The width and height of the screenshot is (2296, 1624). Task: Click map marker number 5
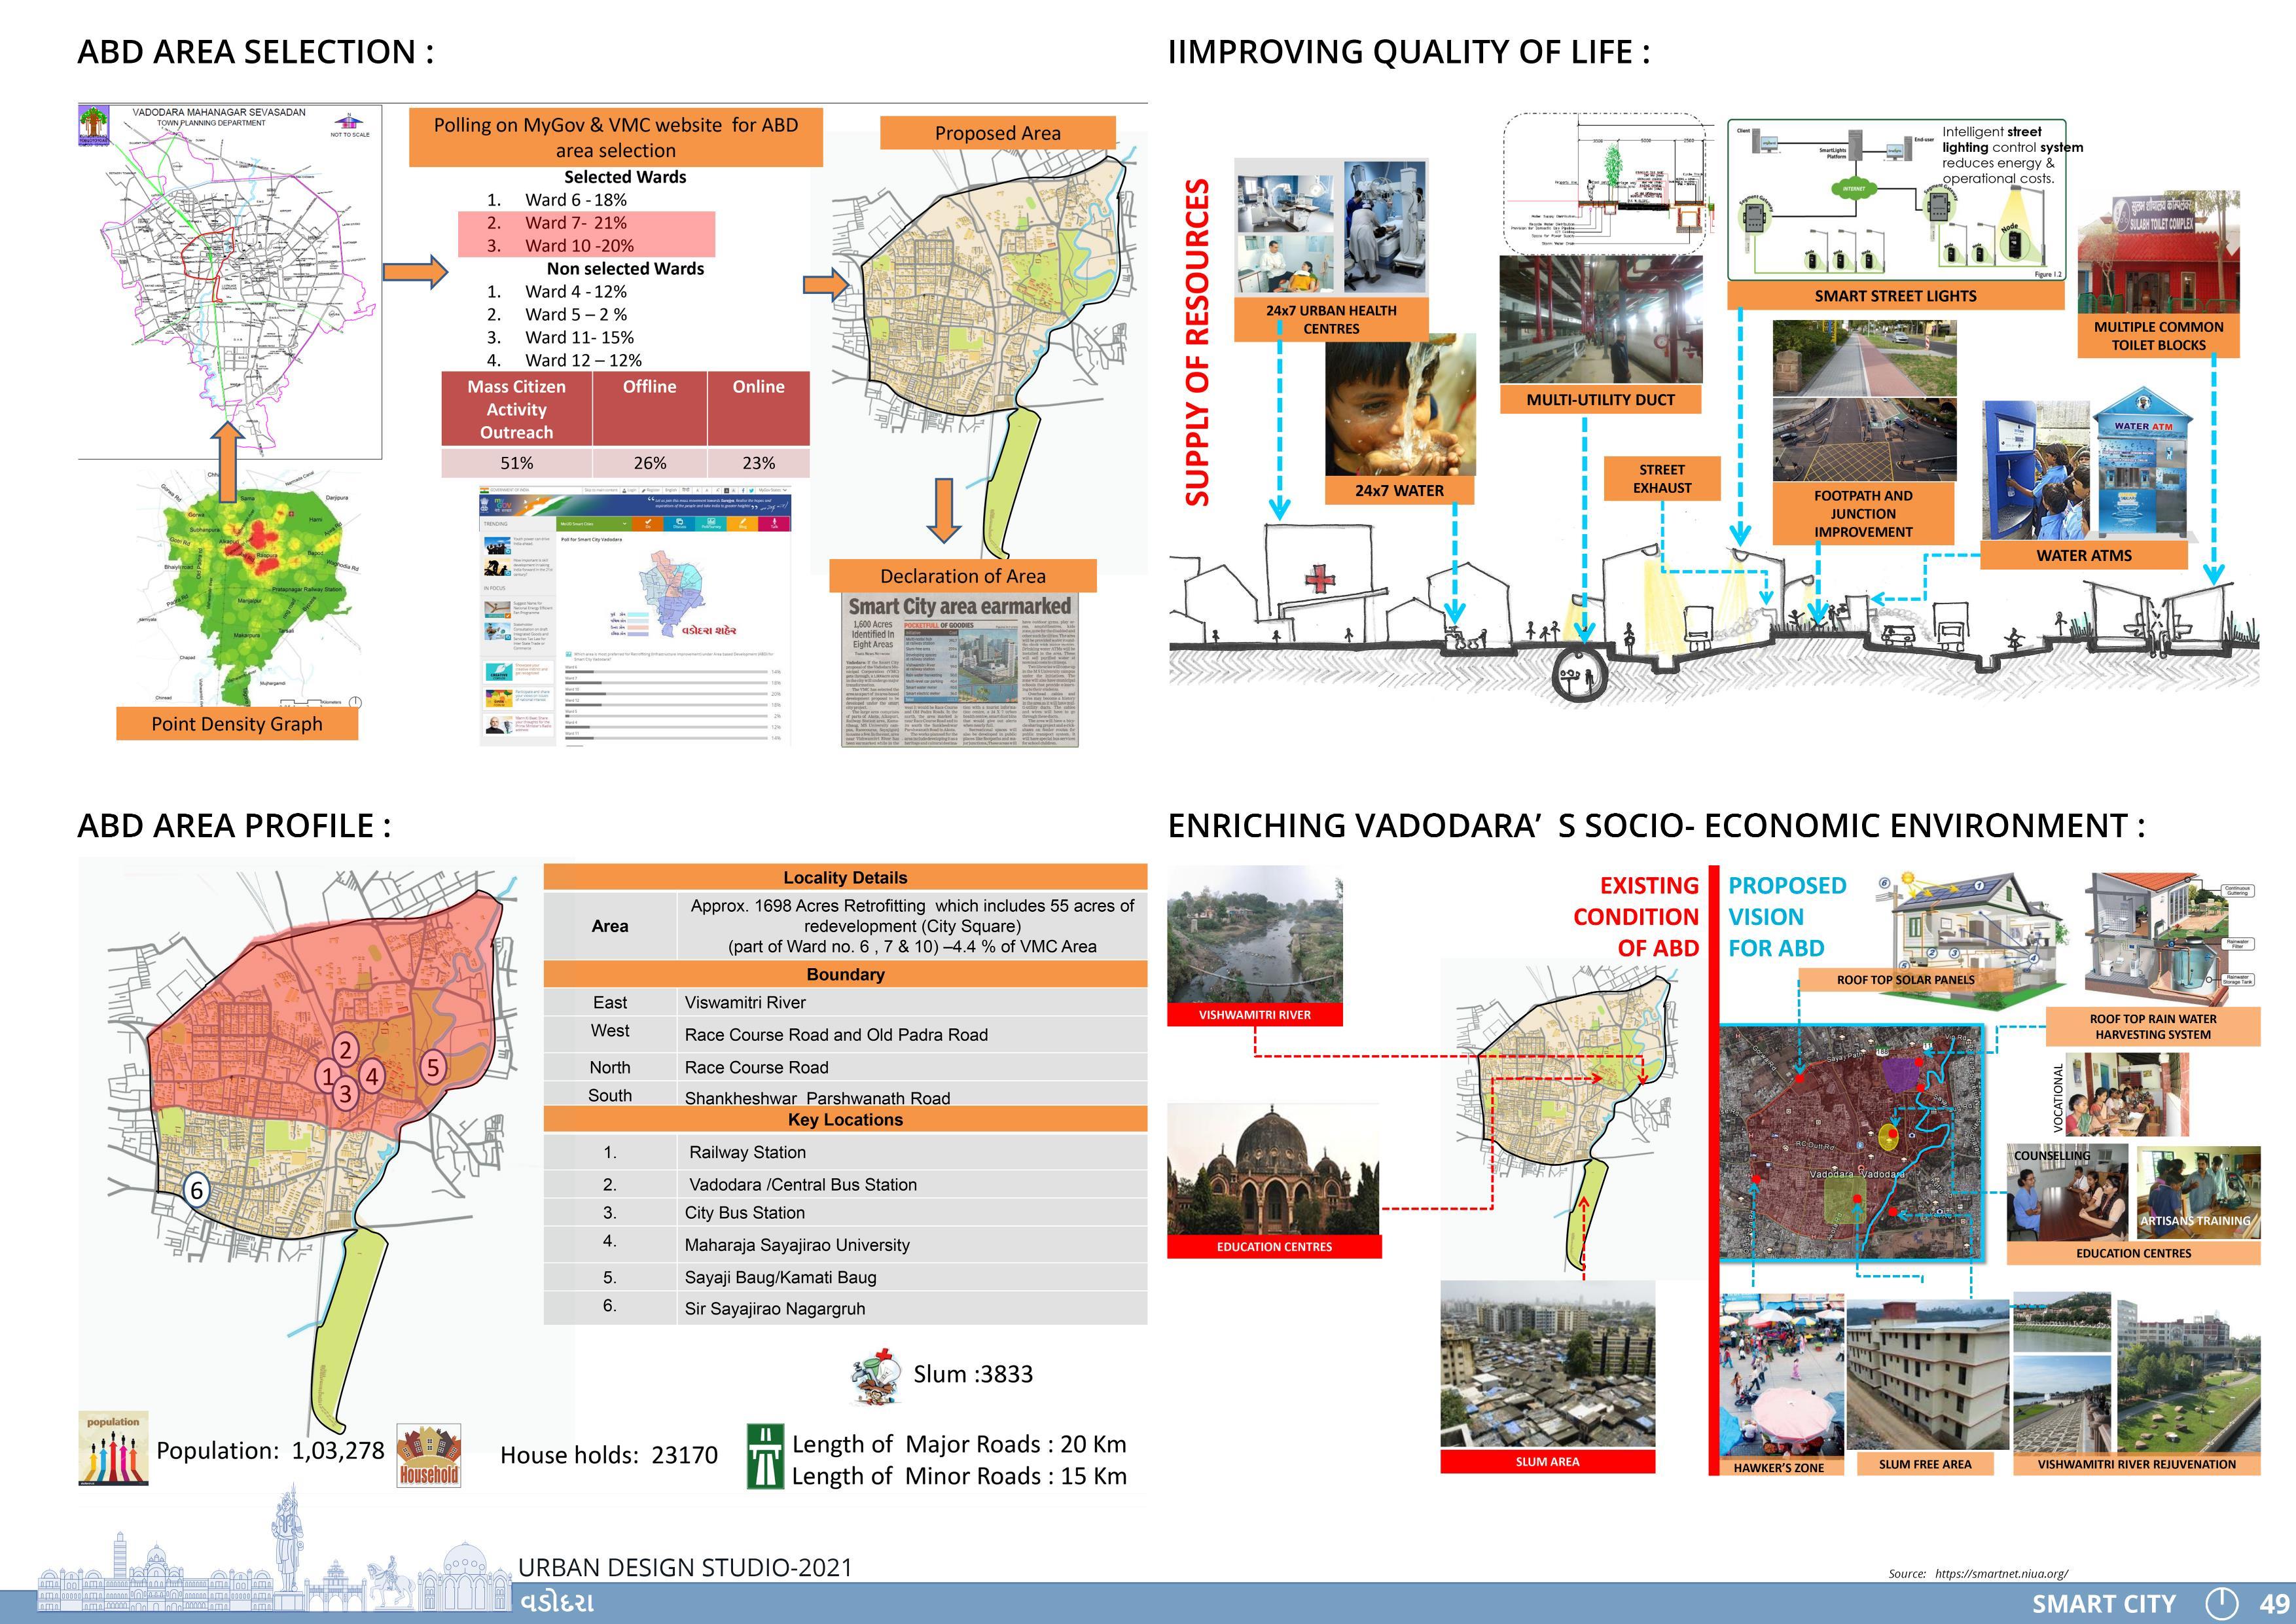point(432,1067)
